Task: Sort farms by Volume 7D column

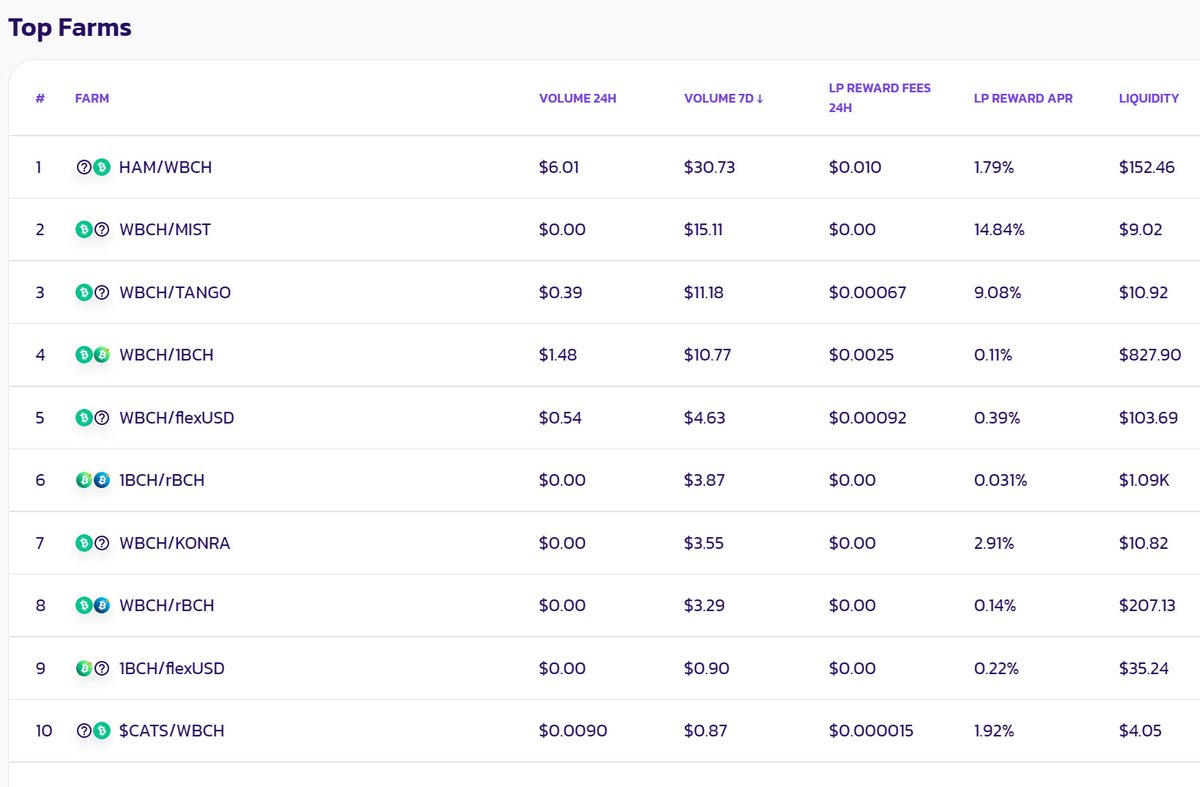Action: pyautogui.click(x=724, y=99)
